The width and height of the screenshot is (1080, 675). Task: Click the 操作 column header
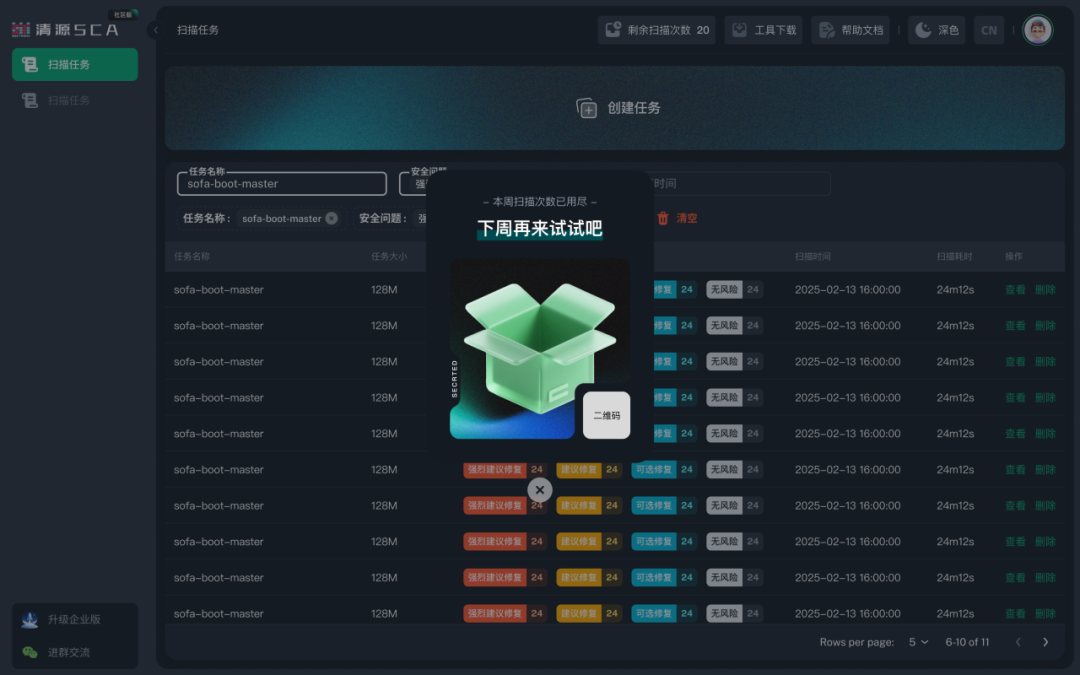(1014, 256)
